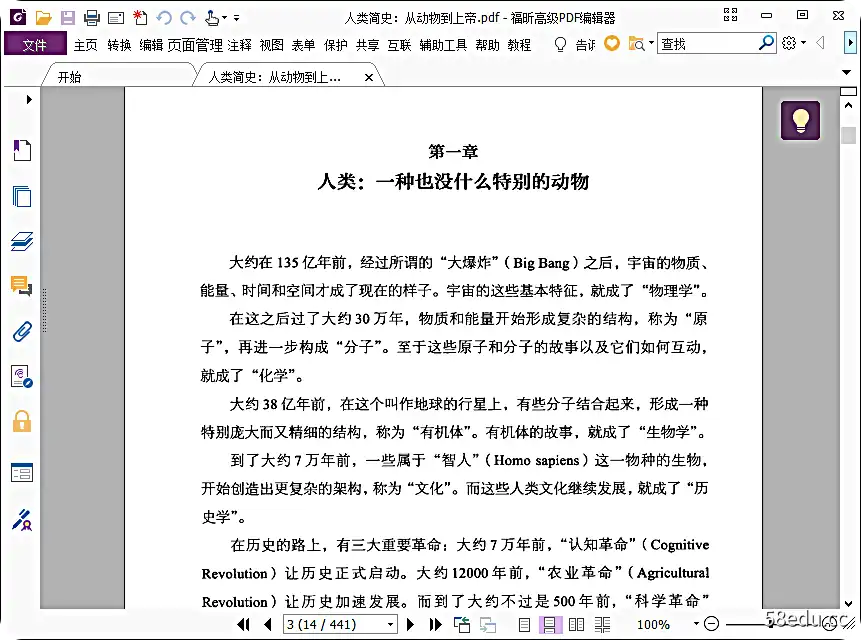Redo the last action

click(x=188, y=18)
